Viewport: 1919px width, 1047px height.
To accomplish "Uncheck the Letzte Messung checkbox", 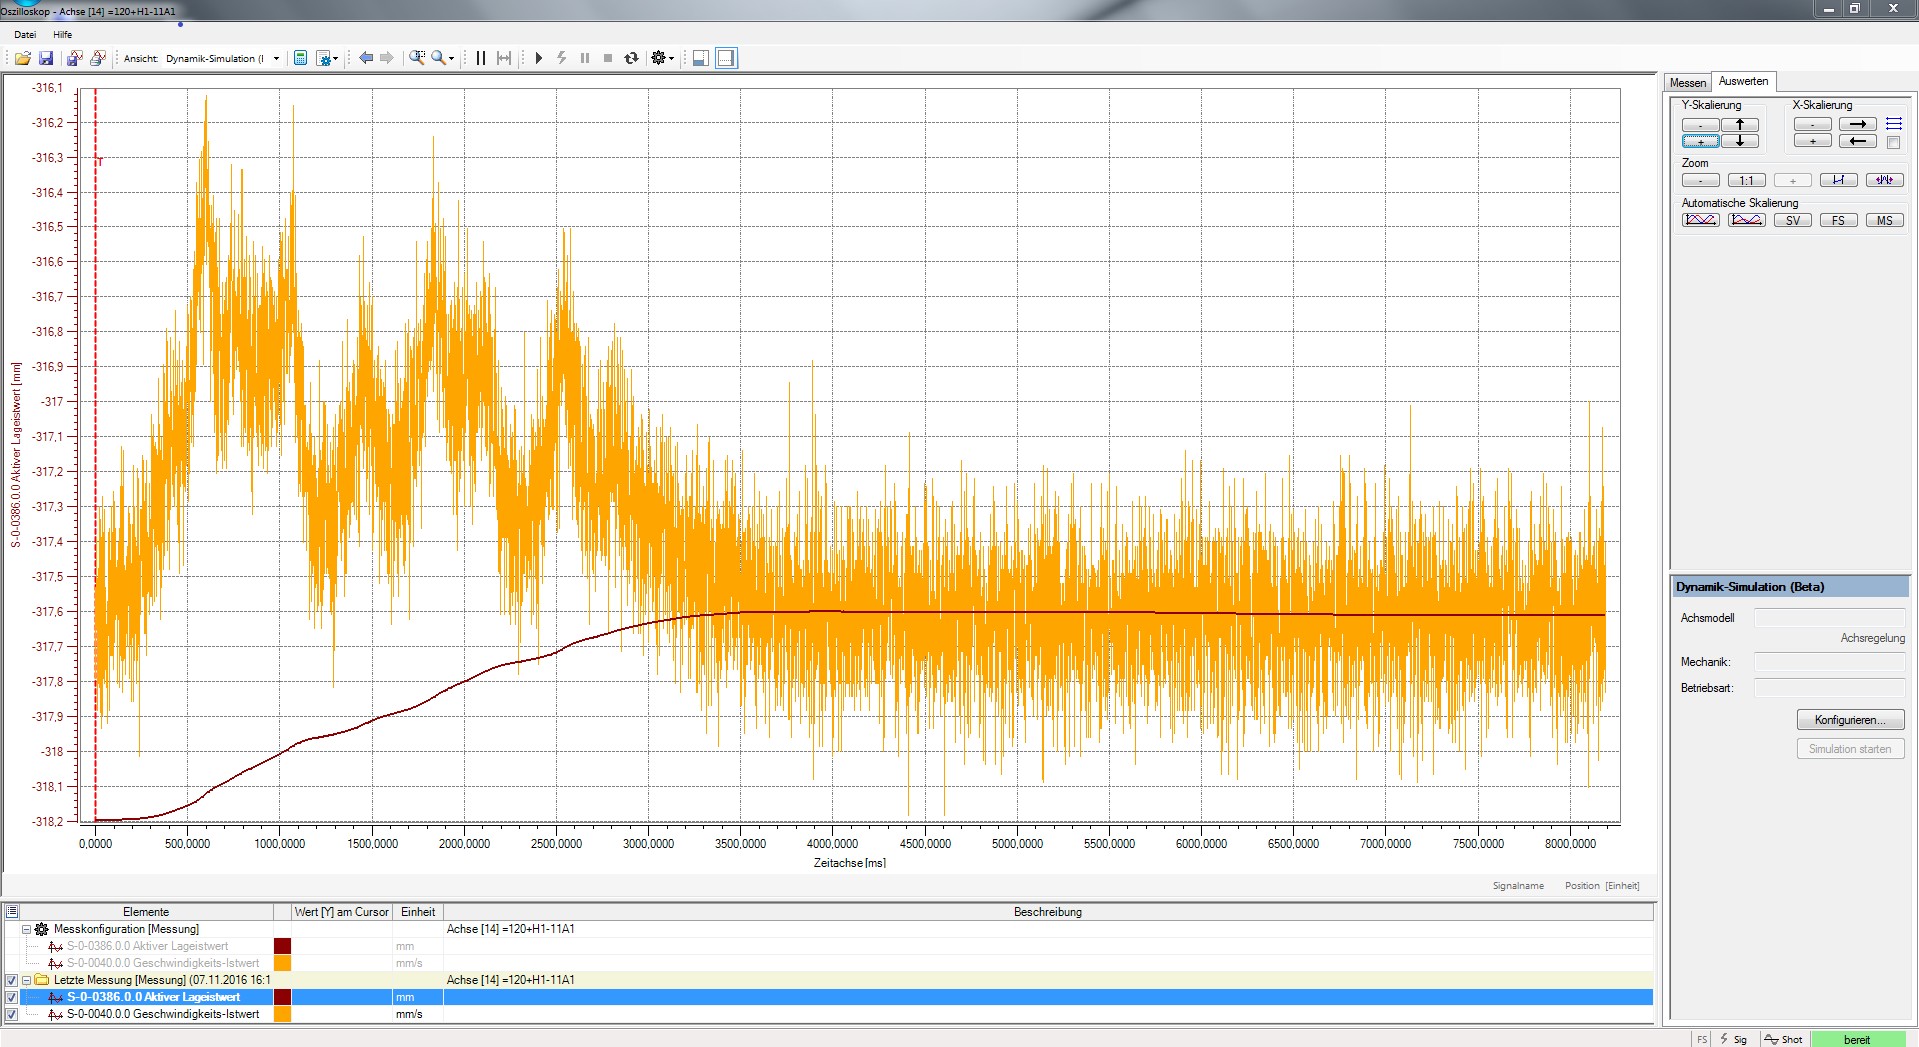I will pyautogui.click(x=12, y=980).
